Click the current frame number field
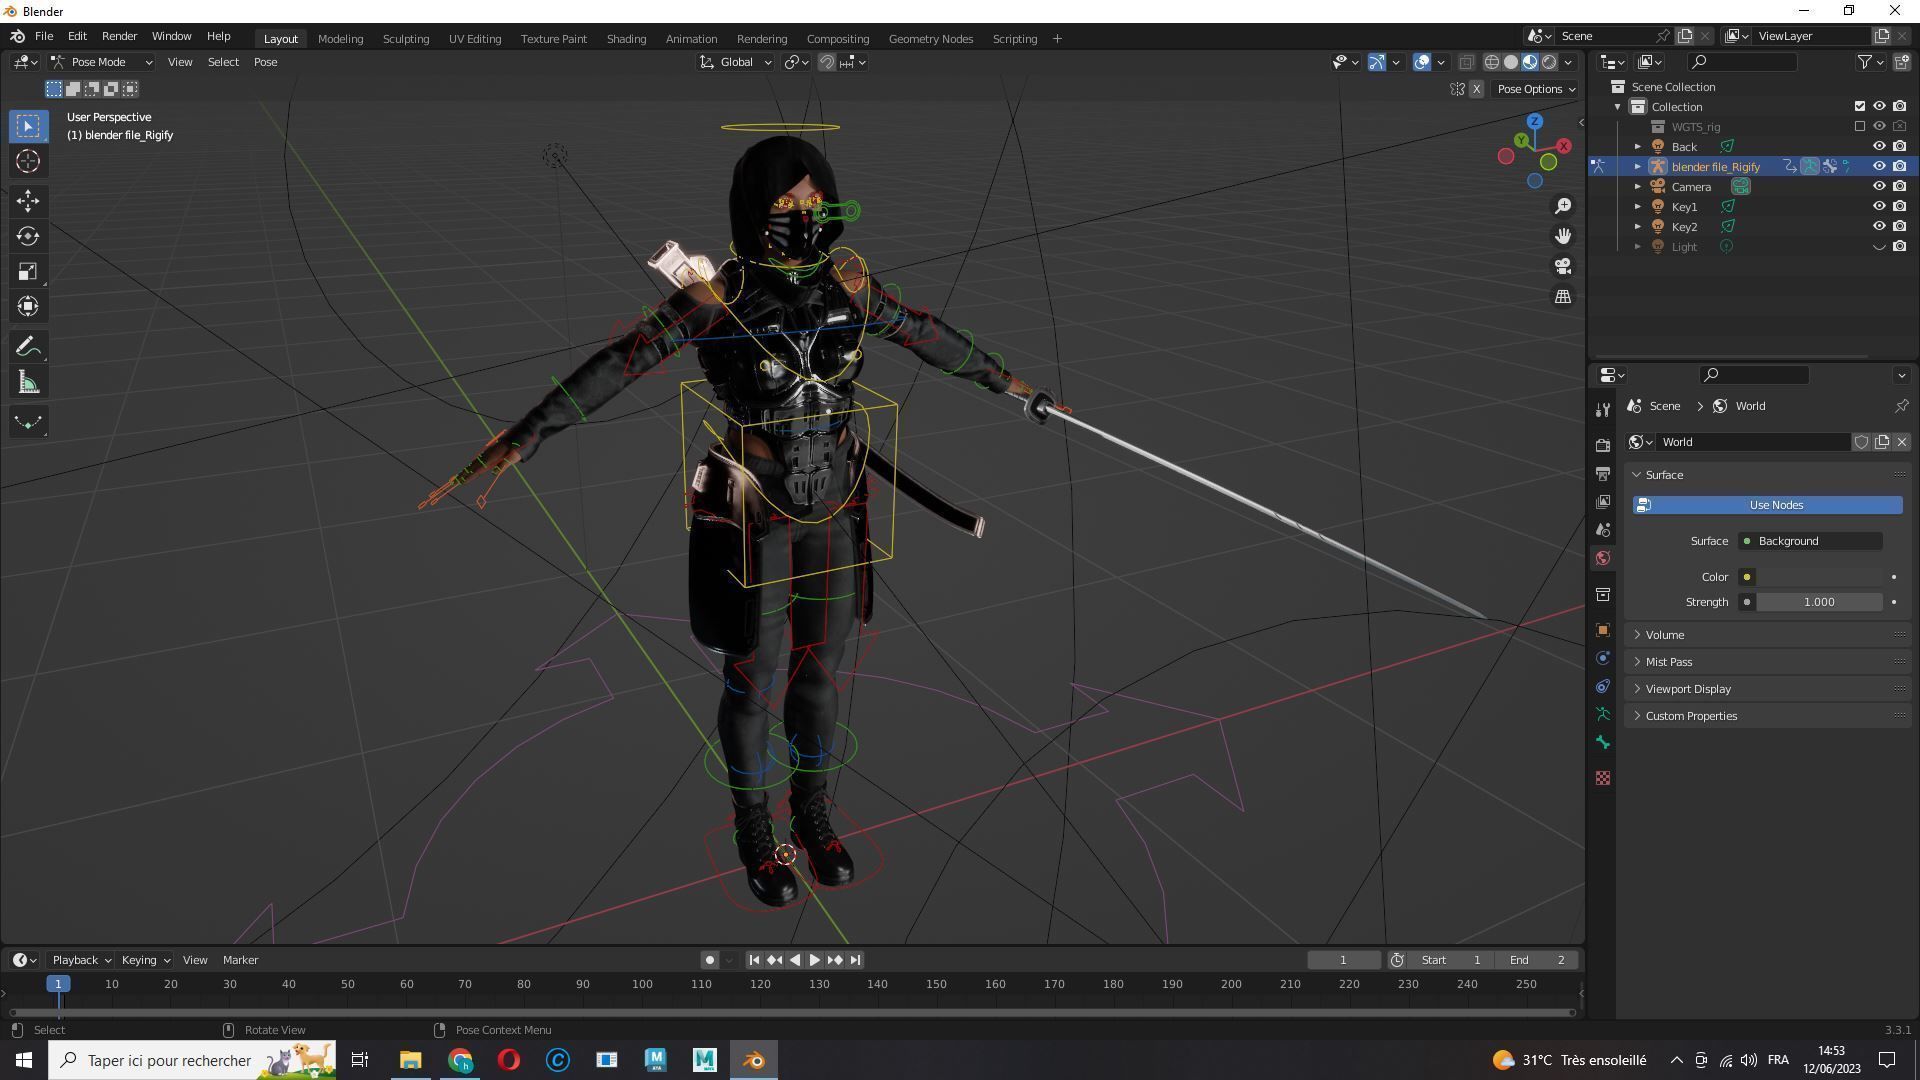This screenshot has width=1920, height=1080. point(1343,960)
